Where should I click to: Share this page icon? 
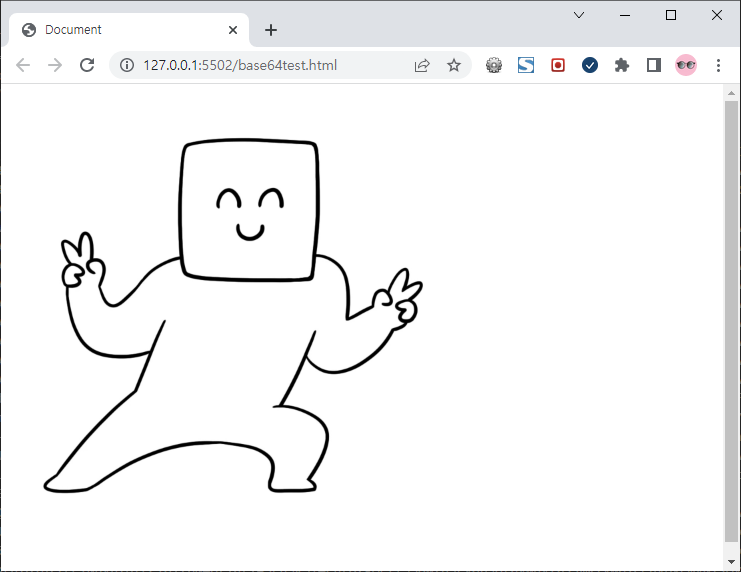pos(422,65)
